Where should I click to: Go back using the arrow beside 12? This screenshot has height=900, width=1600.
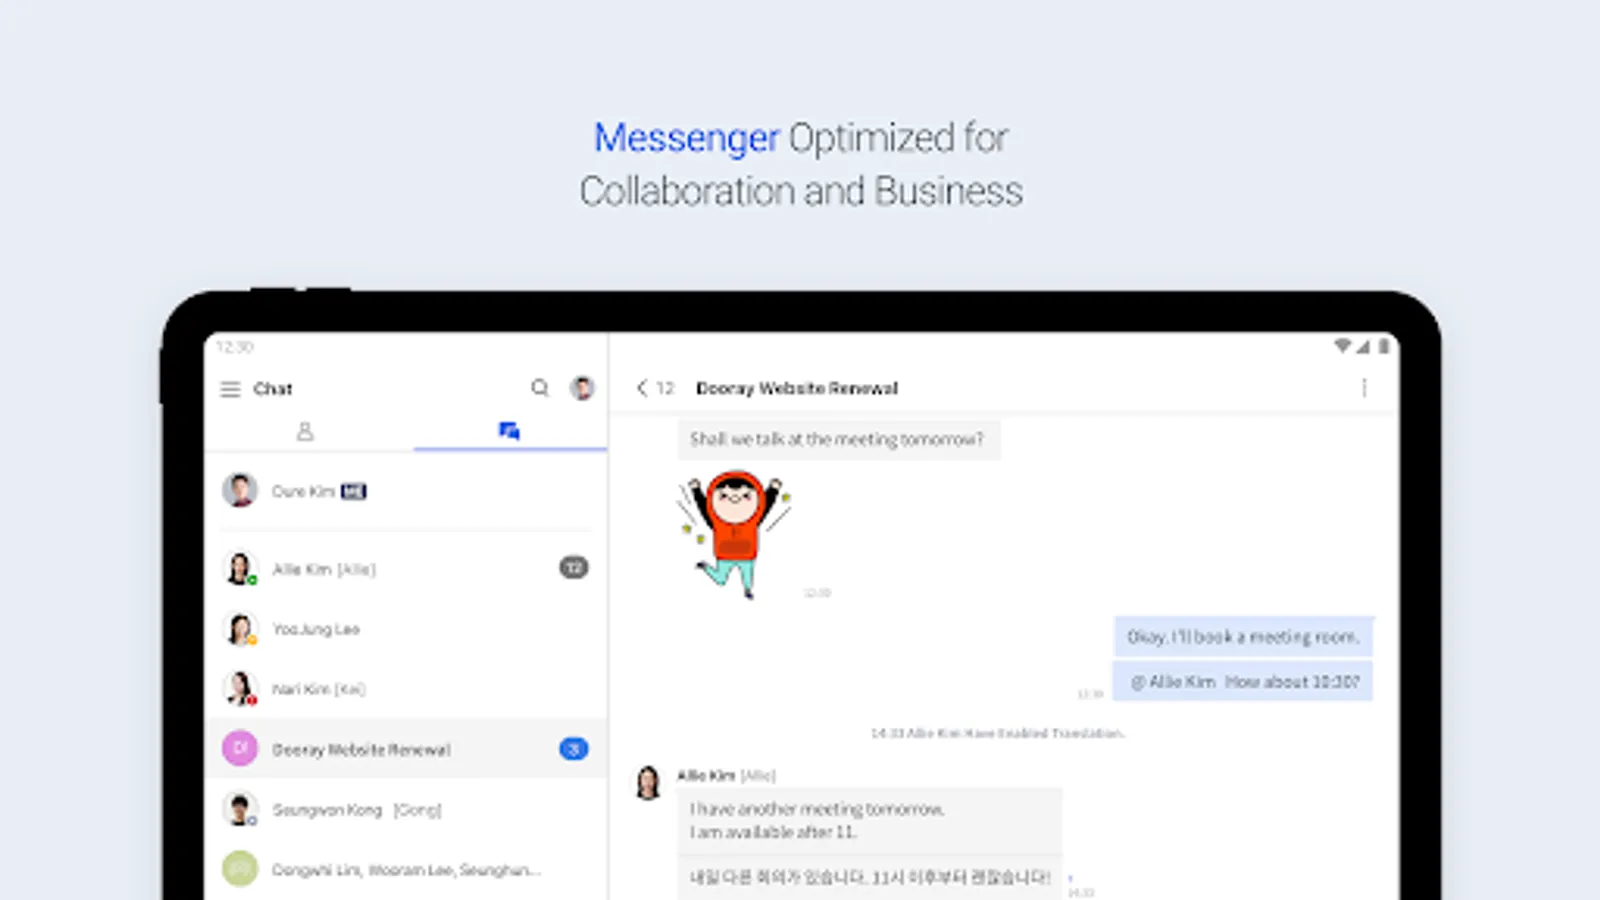642,388
